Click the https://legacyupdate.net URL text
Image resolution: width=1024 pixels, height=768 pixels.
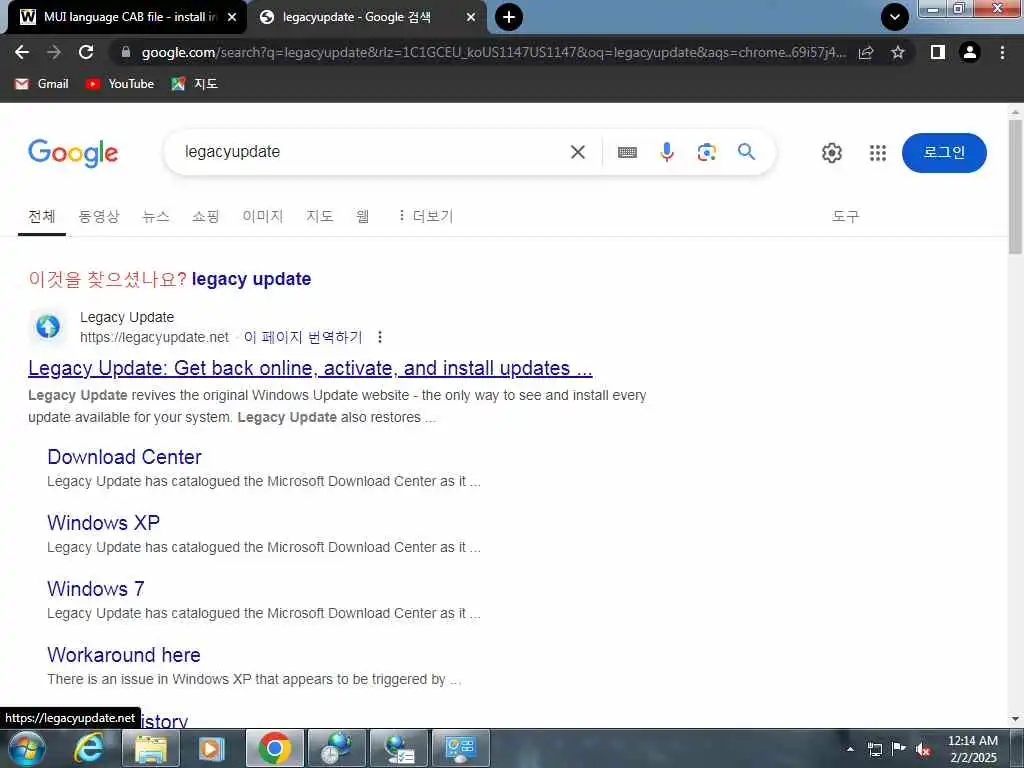pos(154,337)
